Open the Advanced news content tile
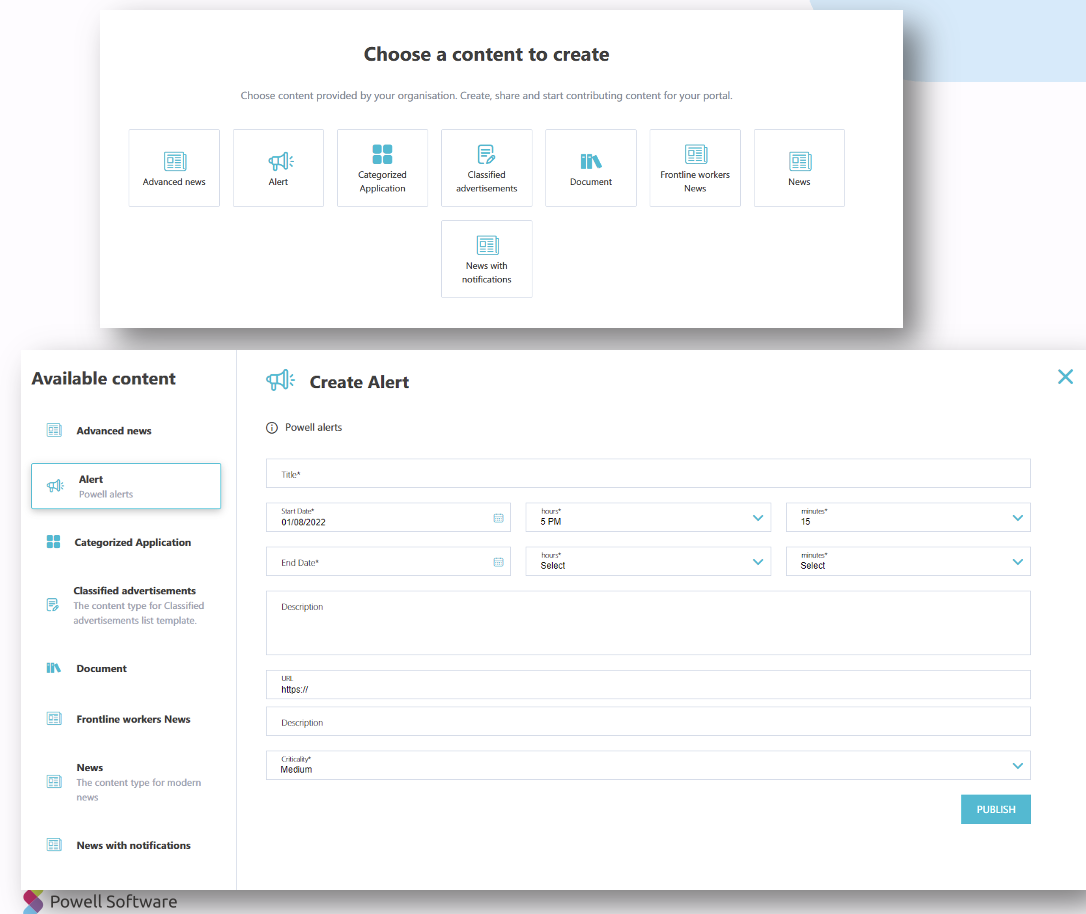The width and height of the screenshot is (1086, 914). pyautogui.click(x=174, y=167)
